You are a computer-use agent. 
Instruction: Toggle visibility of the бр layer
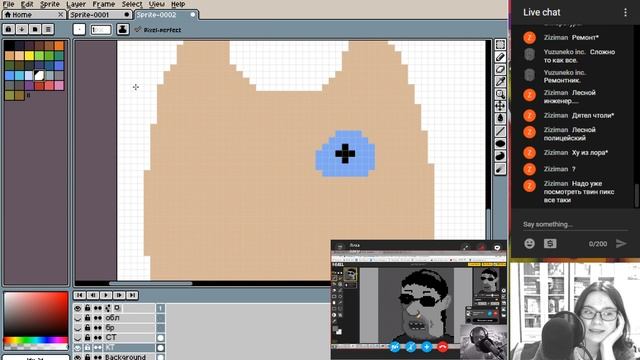tap(78, 328)
